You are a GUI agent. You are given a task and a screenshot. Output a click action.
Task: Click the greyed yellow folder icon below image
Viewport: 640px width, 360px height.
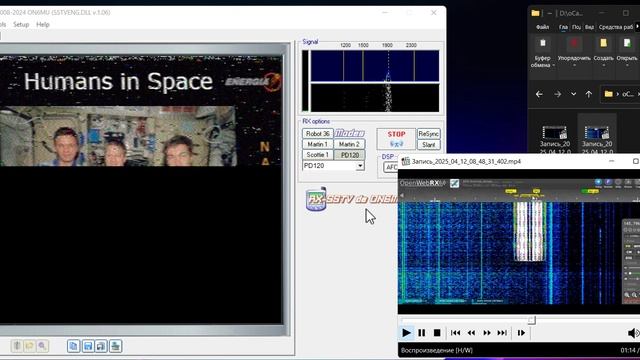tap(29, 346)
